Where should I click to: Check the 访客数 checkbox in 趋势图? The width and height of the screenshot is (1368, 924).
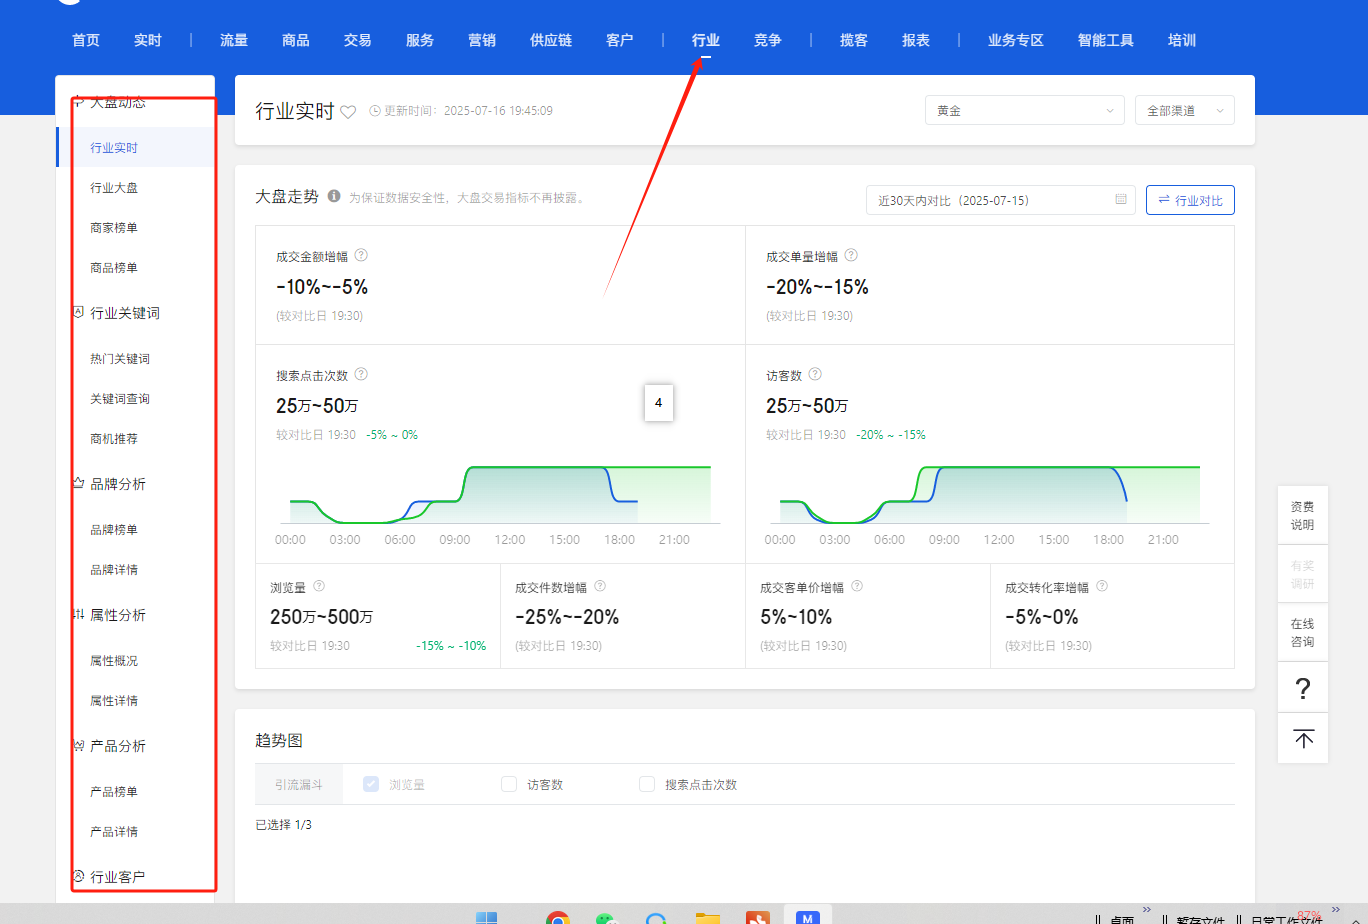509,784
